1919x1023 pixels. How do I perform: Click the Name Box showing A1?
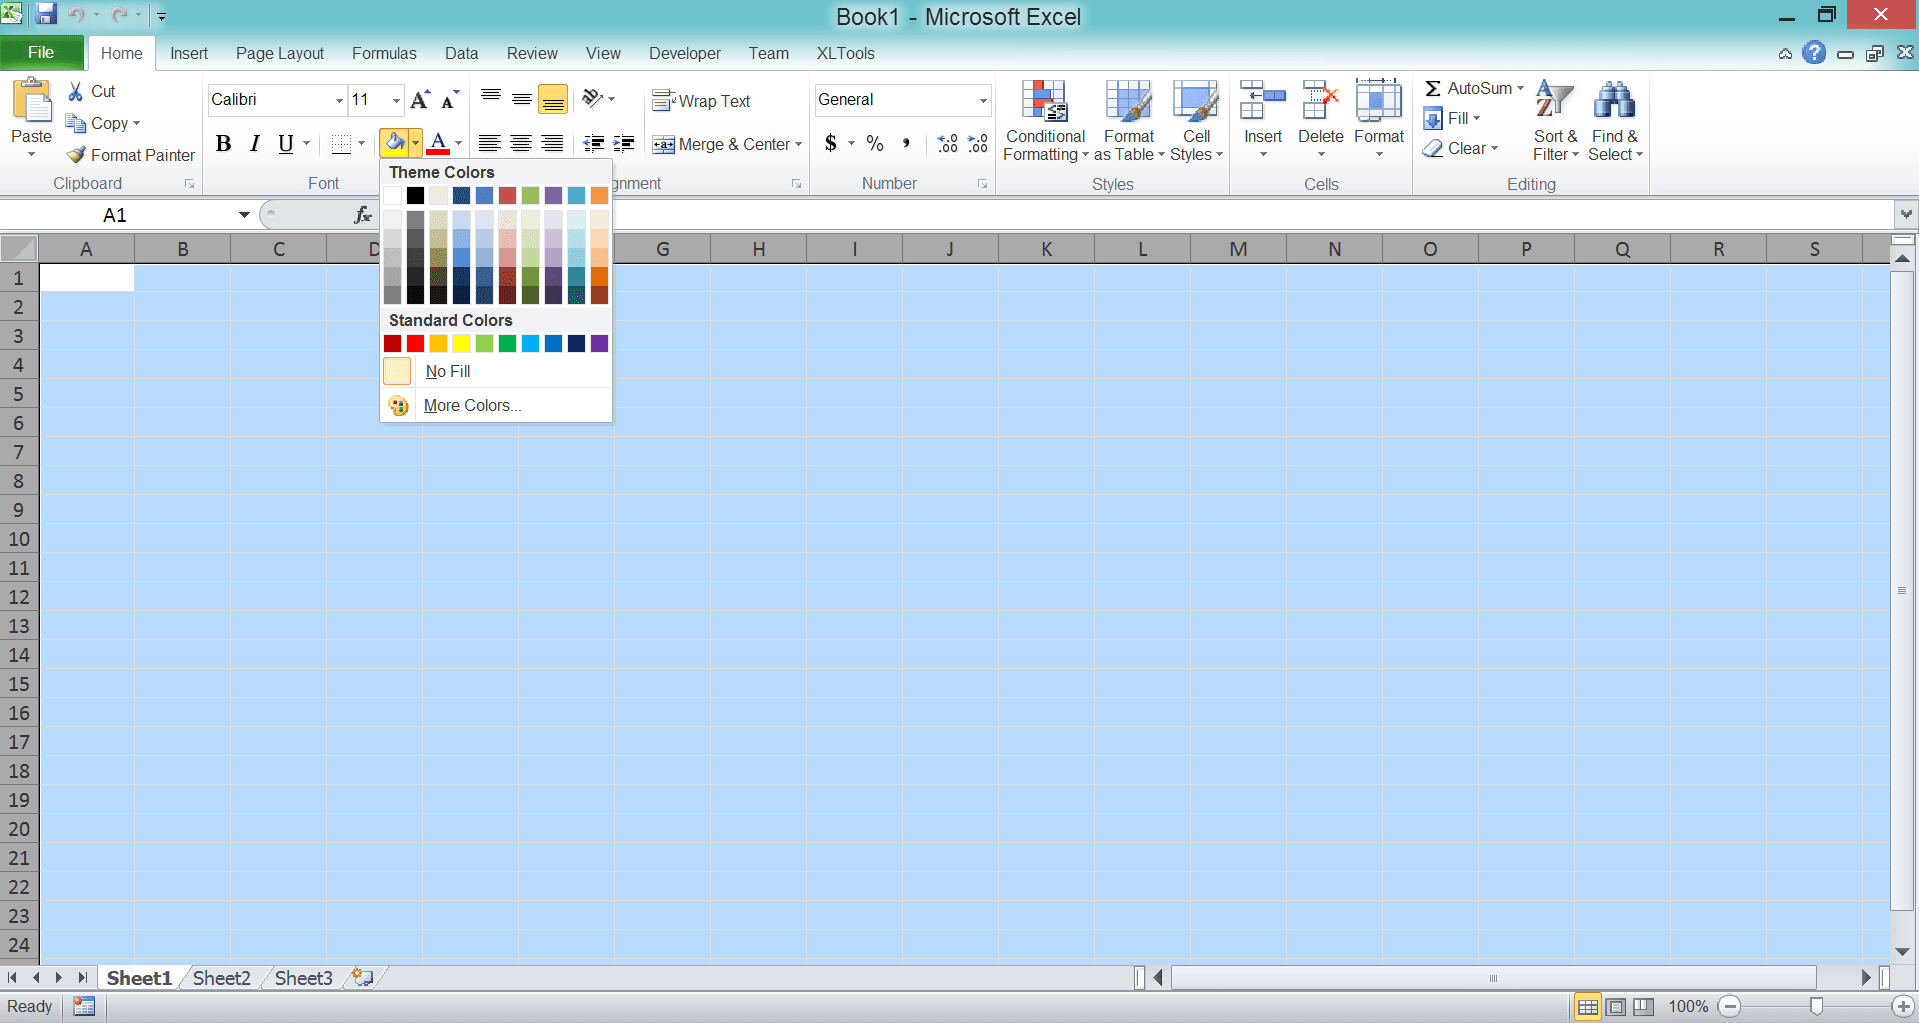(x=115, y=214)
